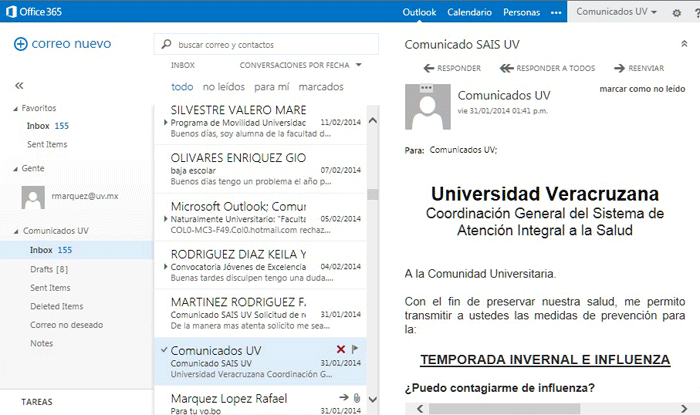Open the Personas tab
This screenshot has height=415, width=700.
point(521,13)
